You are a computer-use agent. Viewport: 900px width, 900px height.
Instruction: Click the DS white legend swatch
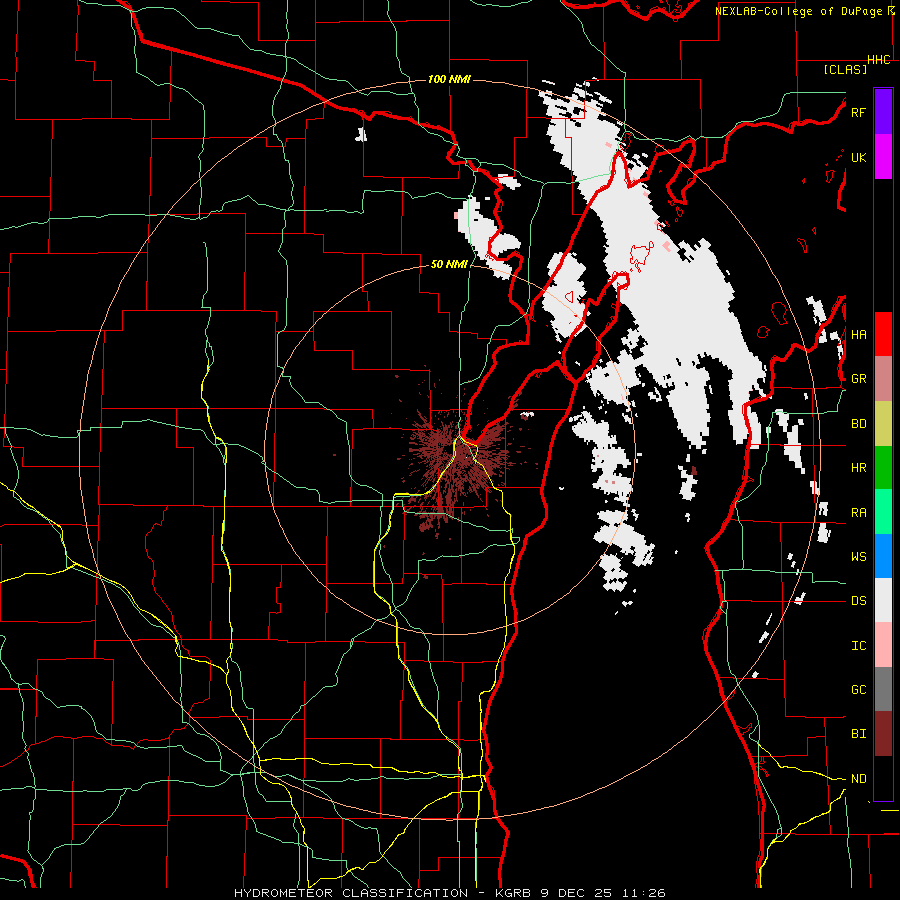tap(883, 600)
